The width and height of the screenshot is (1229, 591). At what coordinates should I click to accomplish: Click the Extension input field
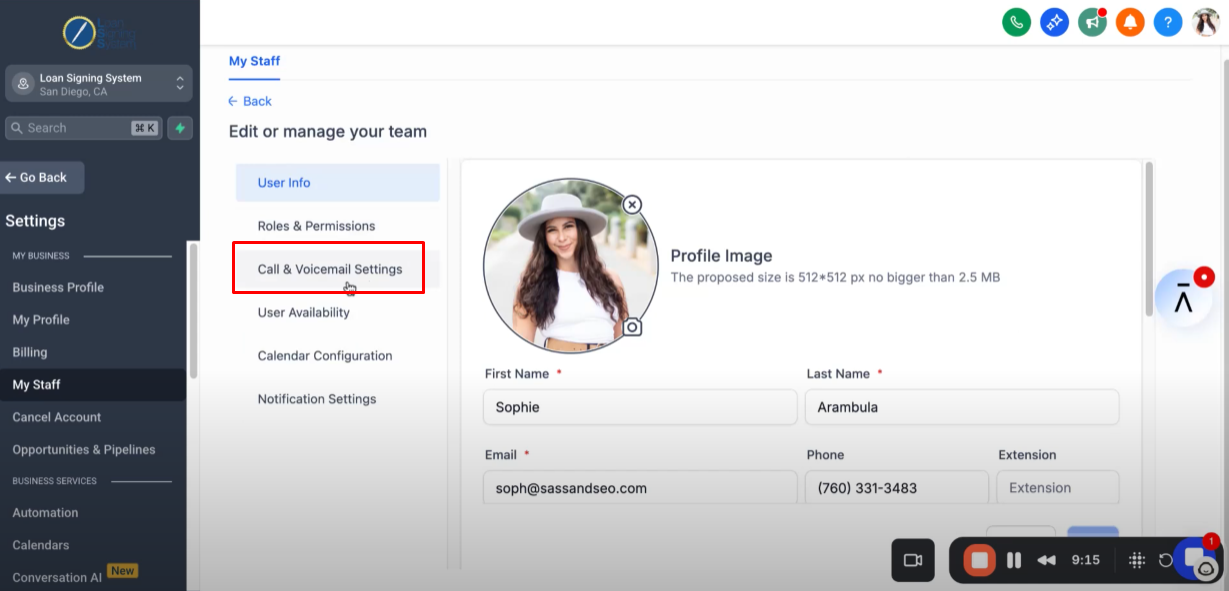pyautogui.click(x=1058, y=488)
